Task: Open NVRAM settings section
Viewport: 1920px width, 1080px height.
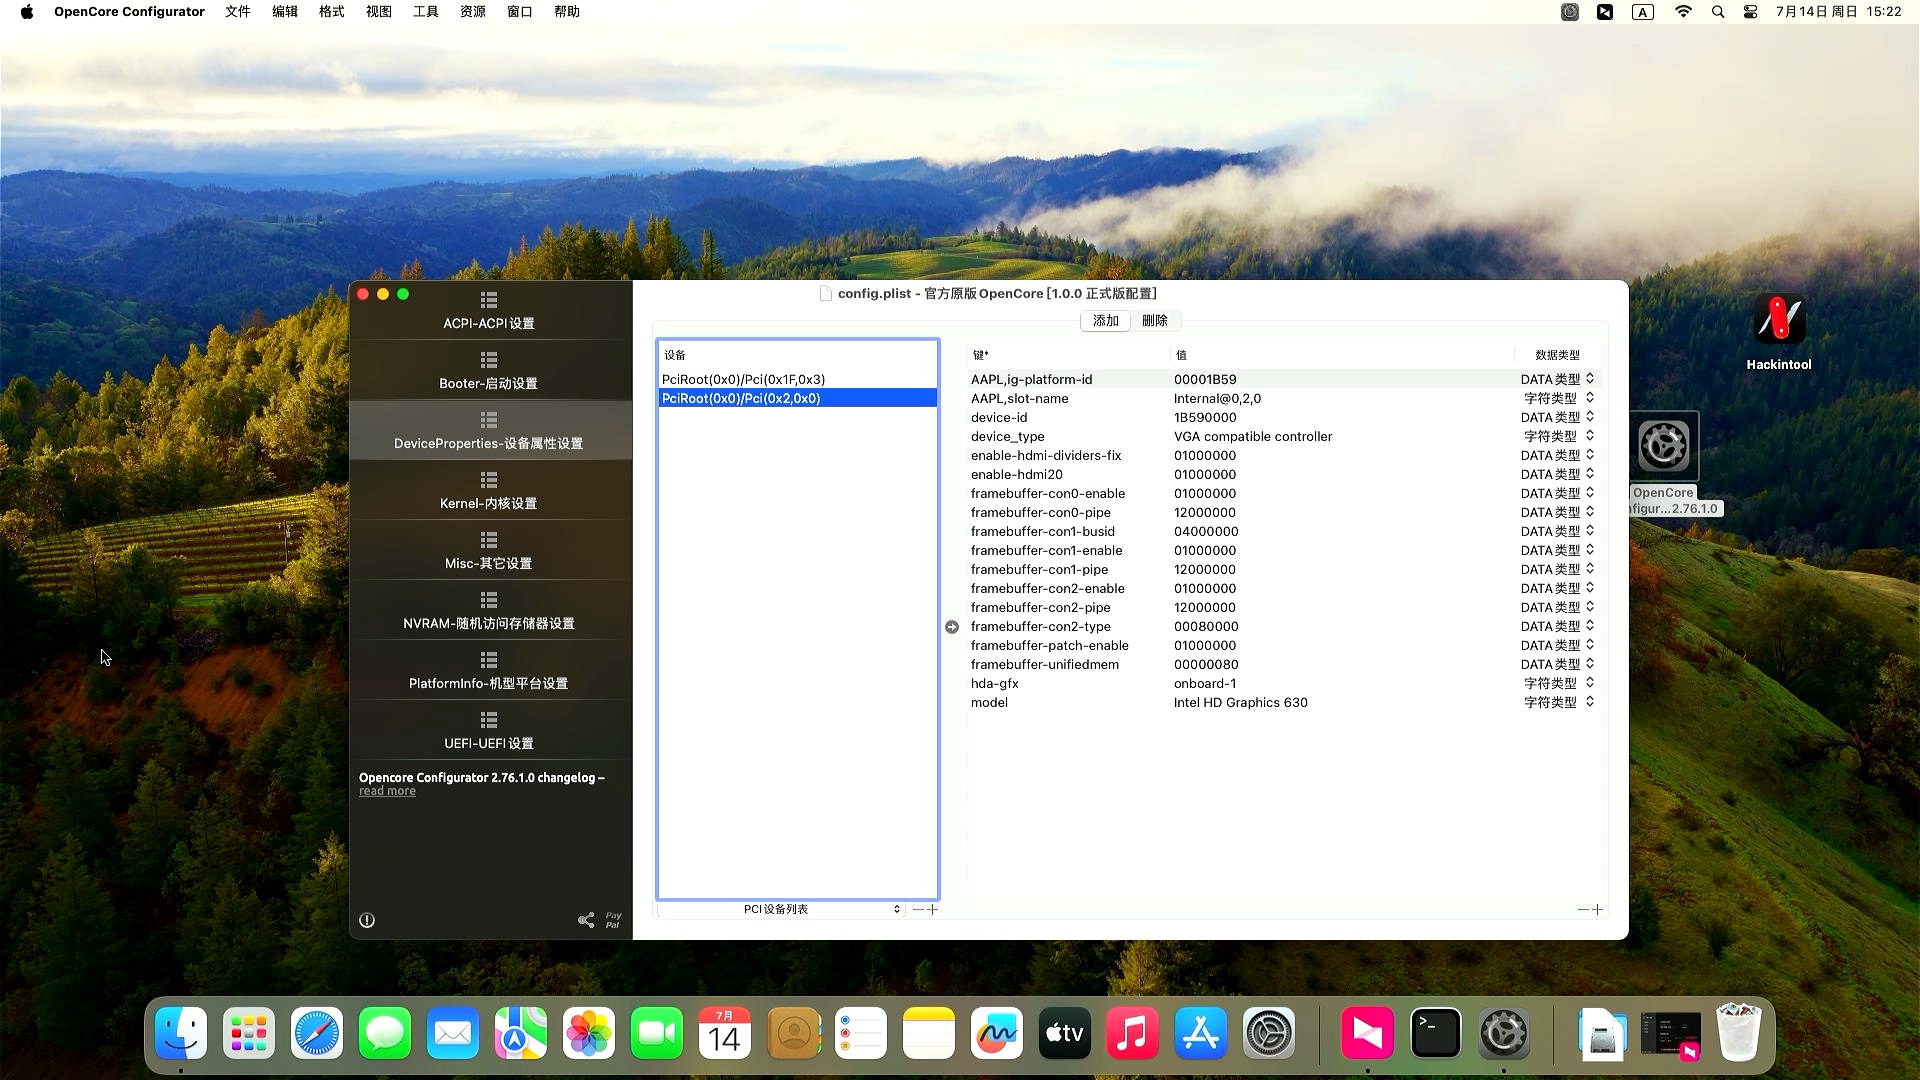Action: coord(489,611)
